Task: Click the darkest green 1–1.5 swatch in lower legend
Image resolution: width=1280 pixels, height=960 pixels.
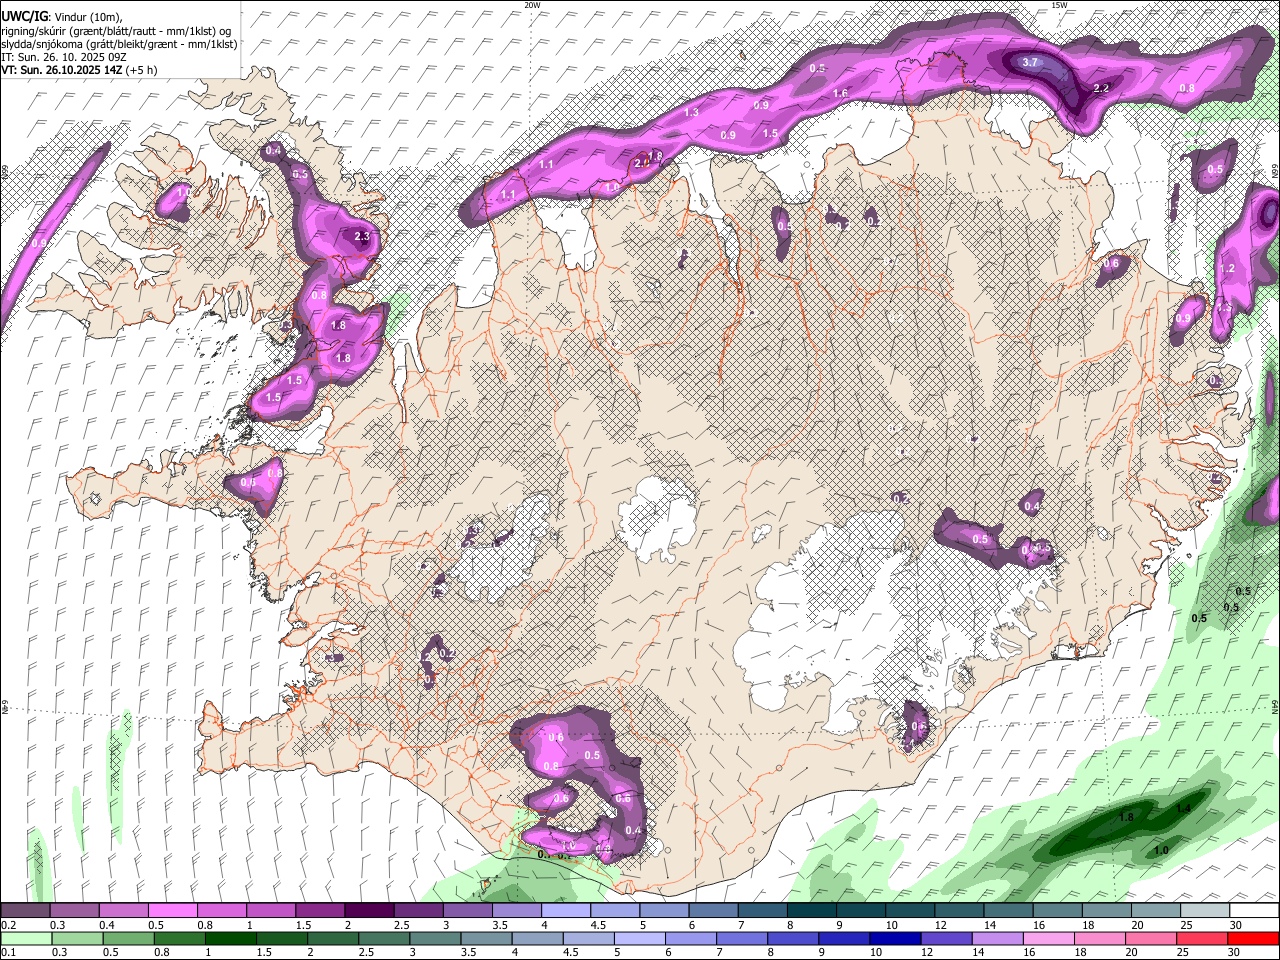Action: [230, 938]
